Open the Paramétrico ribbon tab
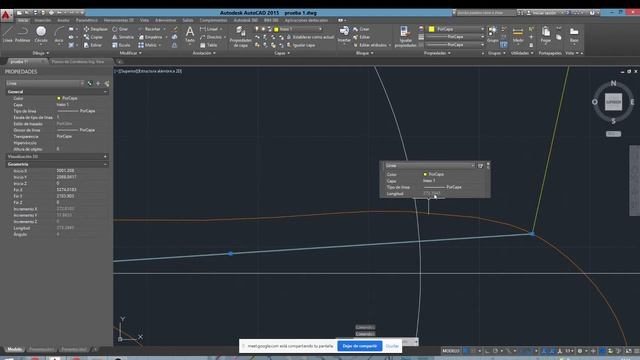The image size is (640, 360). 87,20
